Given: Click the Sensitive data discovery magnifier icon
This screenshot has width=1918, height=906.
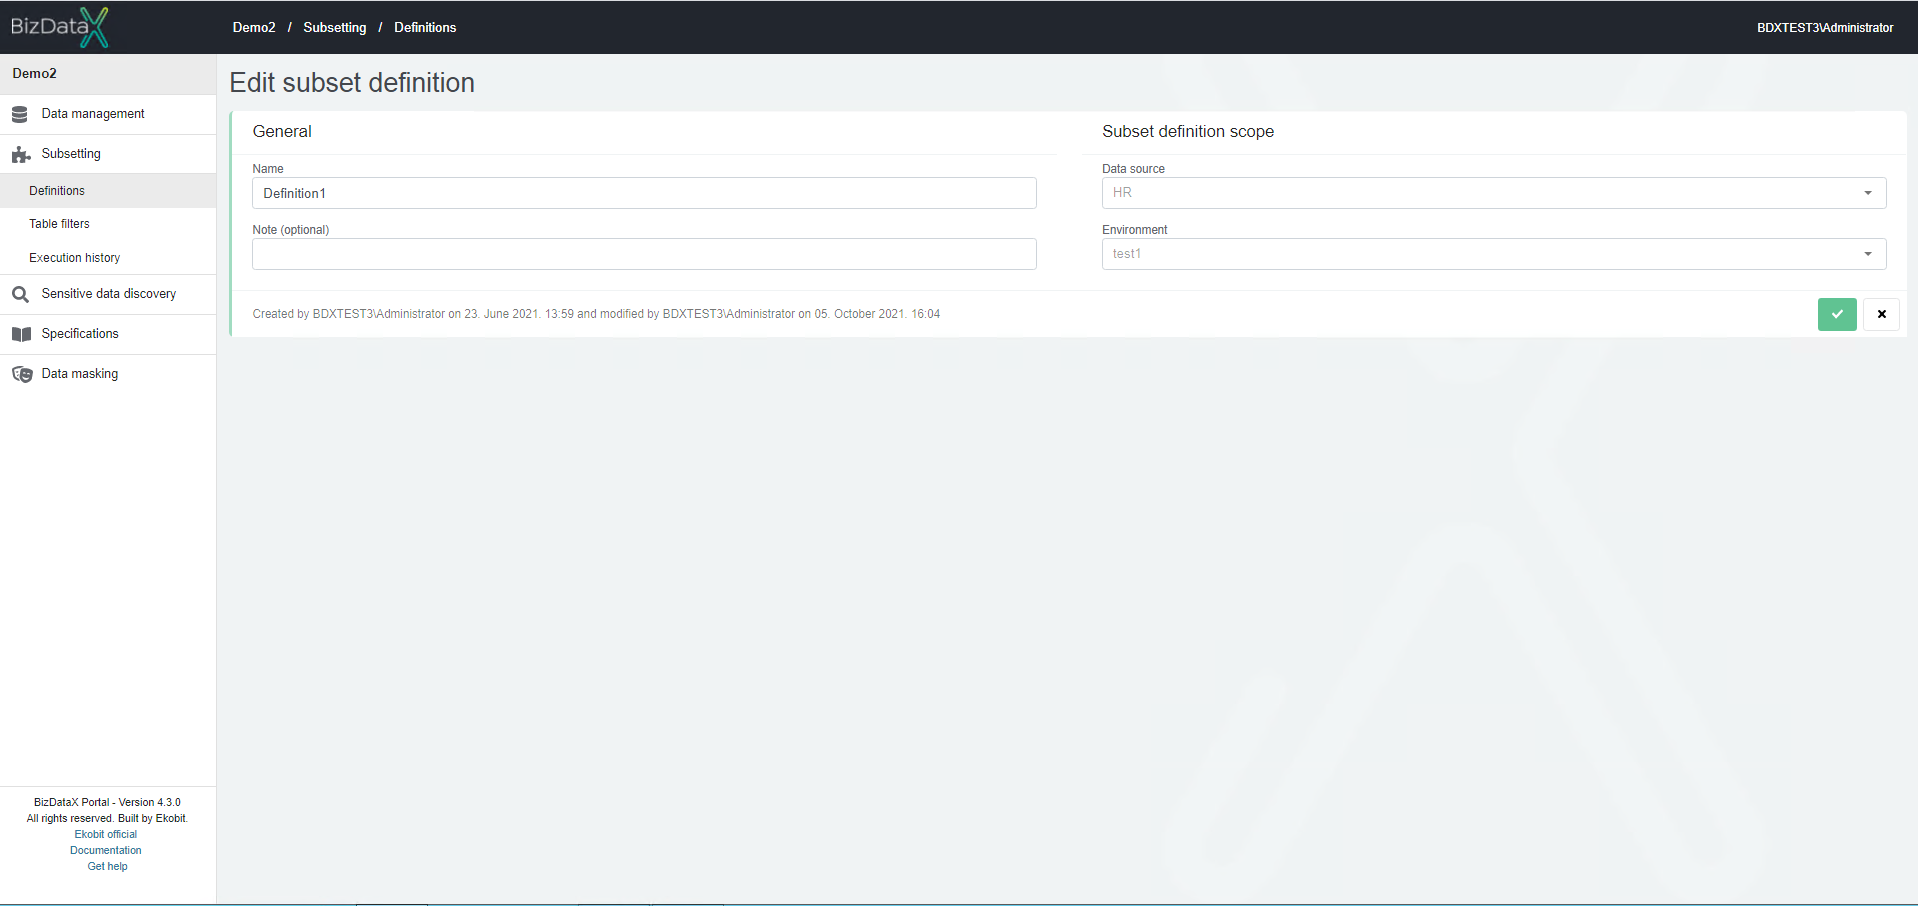Looking at the screenshot, I should [x=20, y=295].
